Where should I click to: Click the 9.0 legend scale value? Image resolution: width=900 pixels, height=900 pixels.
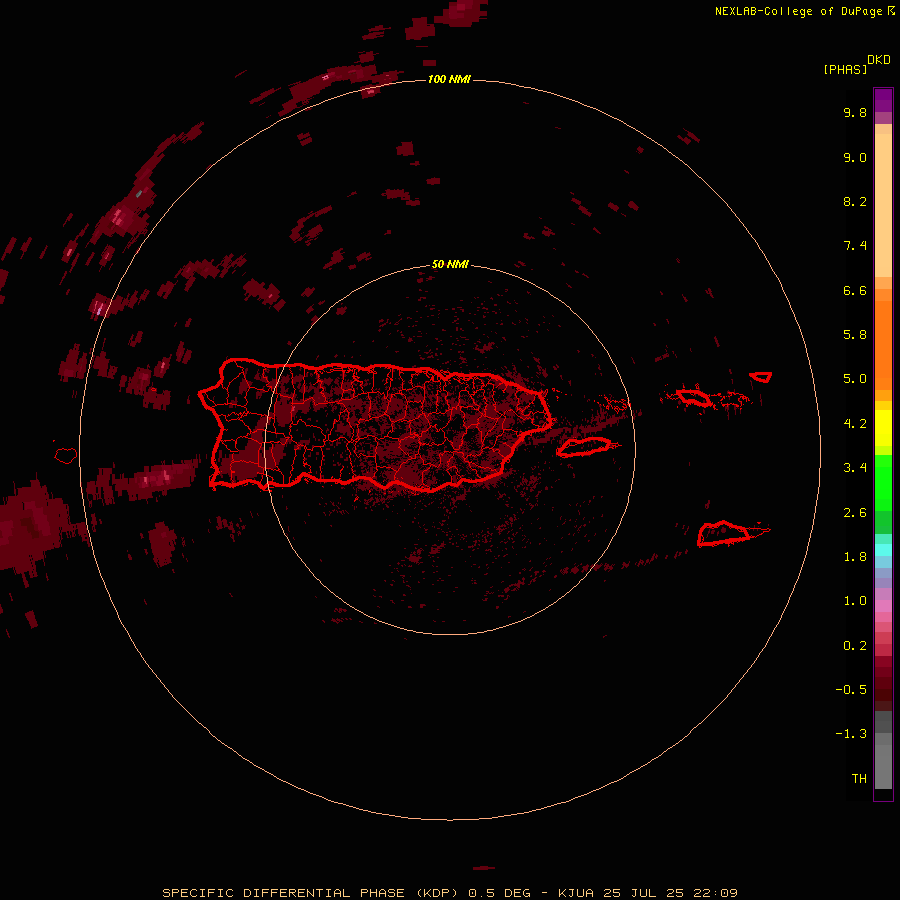[855, 157]
